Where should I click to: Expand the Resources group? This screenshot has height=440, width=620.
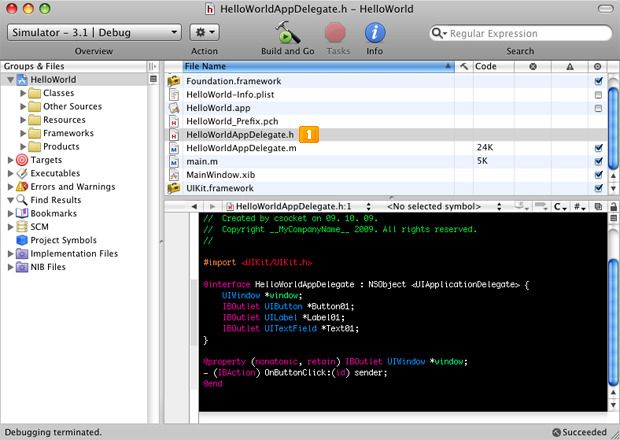pyautogui.click(x=23, y=120)
